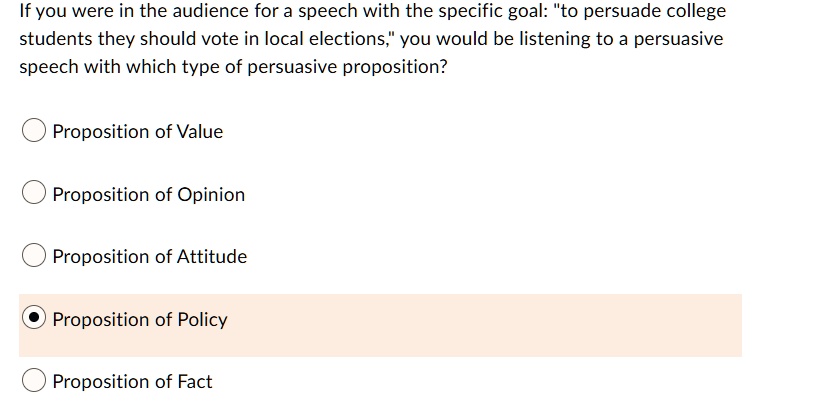Click the "Proposition of Value" label text

pos(138,132)
